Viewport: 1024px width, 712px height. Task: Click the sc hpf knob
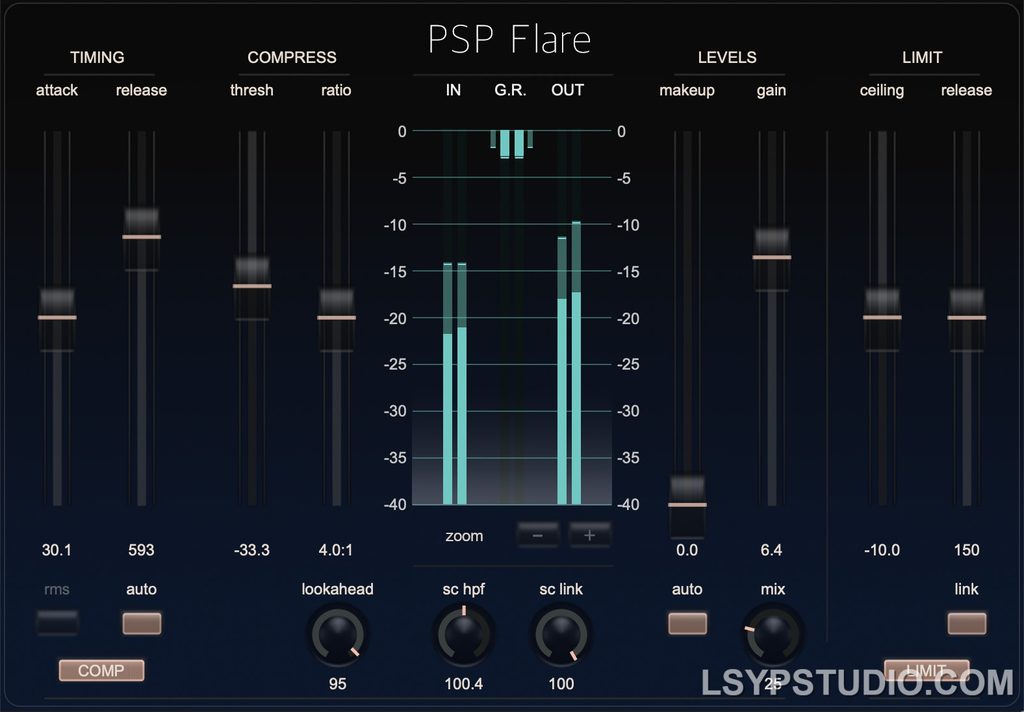click(x=464, y=634)
